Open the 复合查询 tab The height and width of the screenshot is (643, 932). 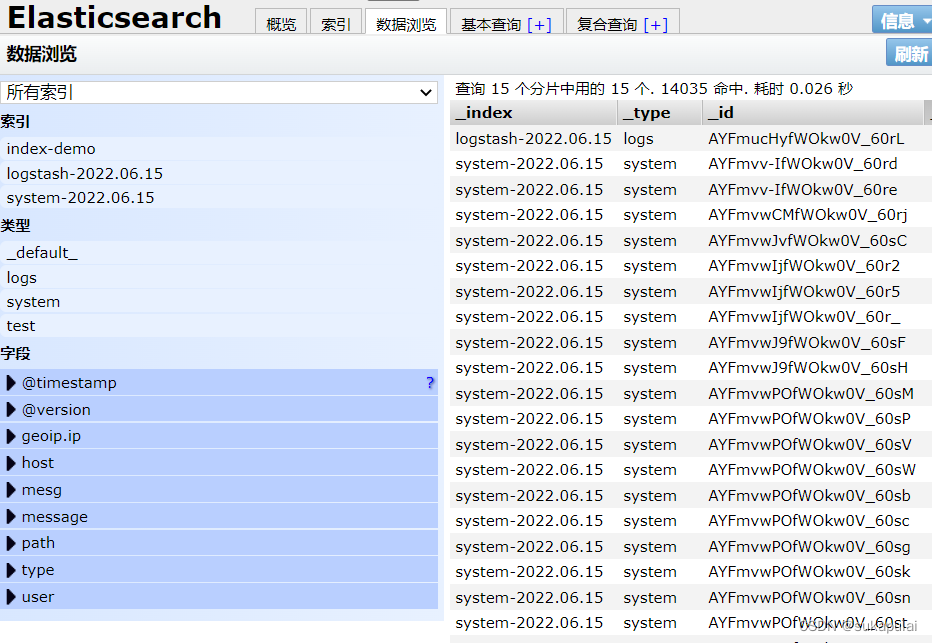click(607, 24)
